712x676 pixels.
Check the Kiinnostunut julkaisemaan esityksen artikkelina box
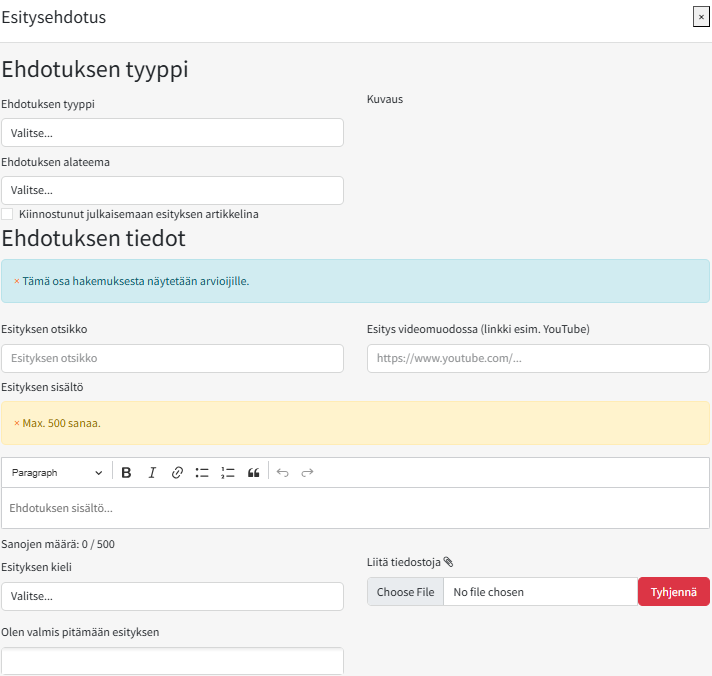coord(8,214)
